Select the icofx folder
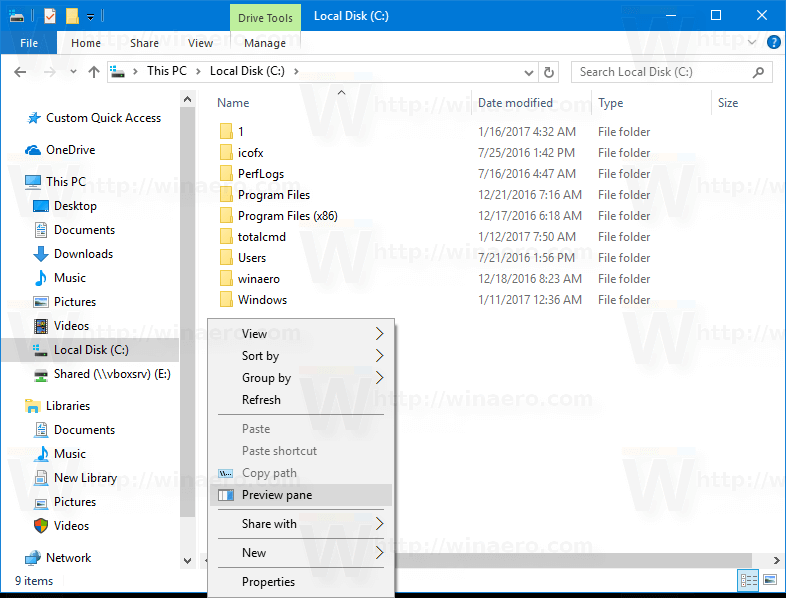 click(x=242, y=152)
